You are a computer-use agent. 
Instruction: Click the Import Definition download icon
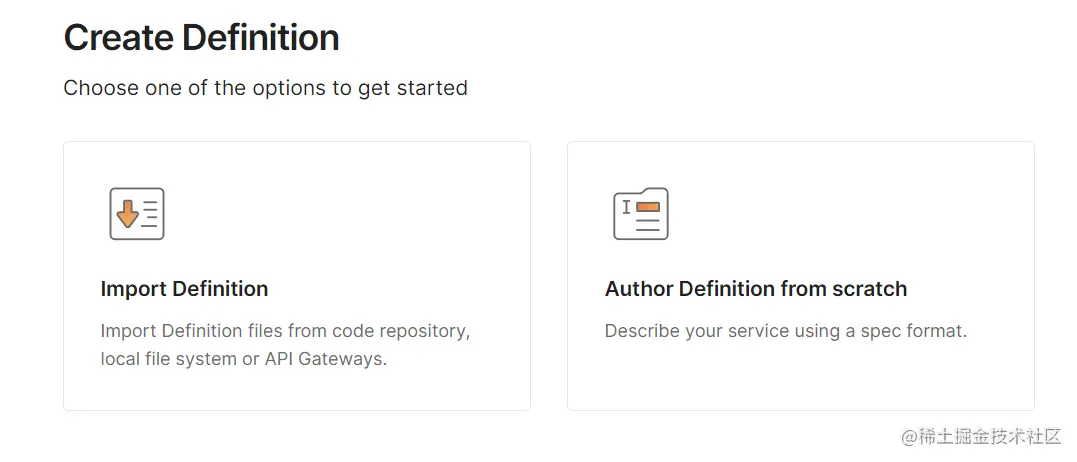(x=137, y=214)
